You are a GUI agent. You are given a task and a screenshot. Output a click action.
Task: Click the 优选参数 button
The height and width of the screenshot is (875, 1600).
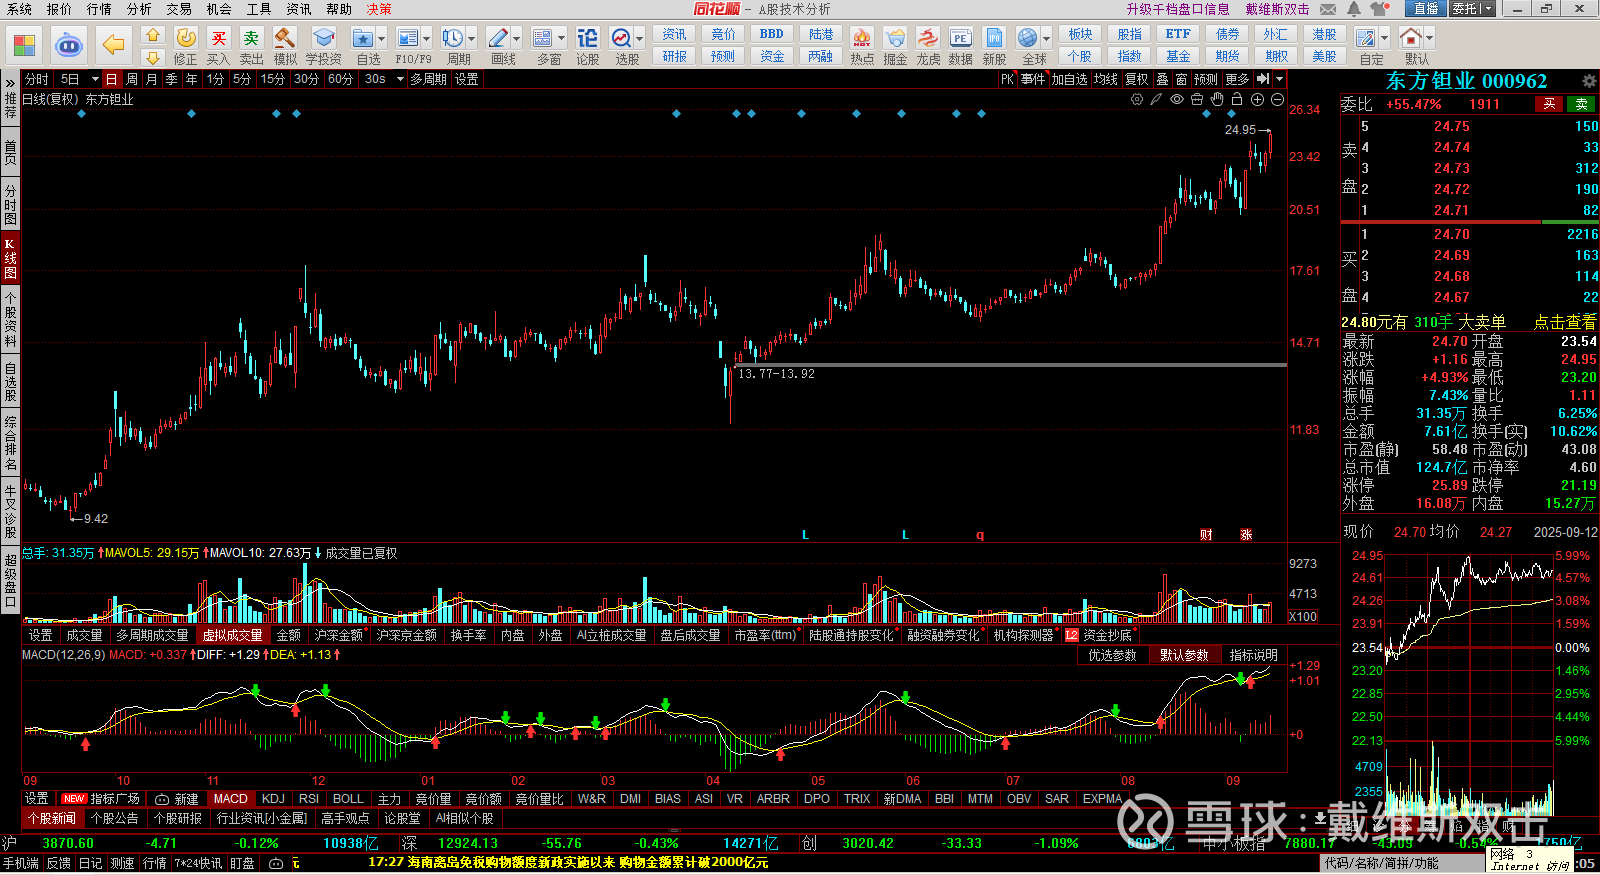click(1112, 655)
